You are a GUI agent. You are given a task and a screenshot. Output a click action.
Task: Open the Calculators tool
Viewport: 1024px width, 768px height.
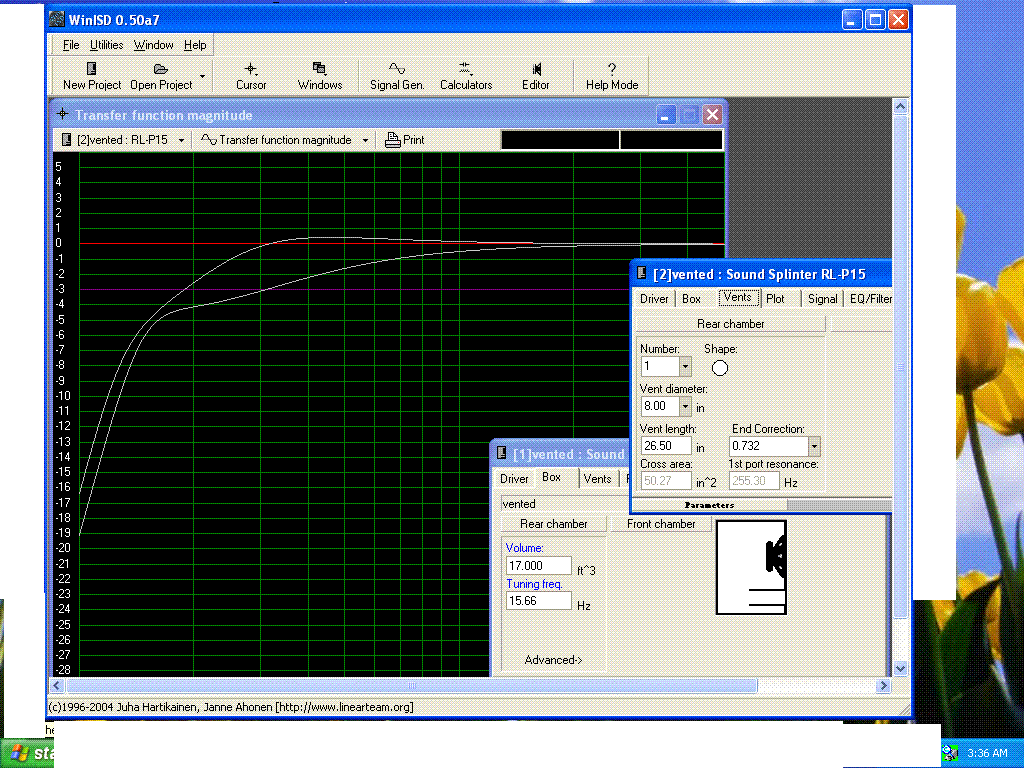466,76
